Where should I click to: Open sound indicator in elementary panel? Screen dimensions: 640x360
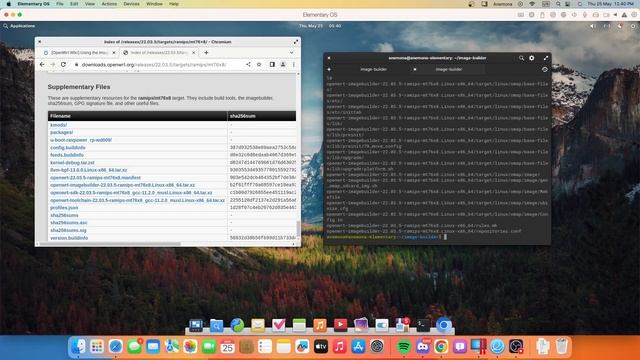click(x=593, y=26)
